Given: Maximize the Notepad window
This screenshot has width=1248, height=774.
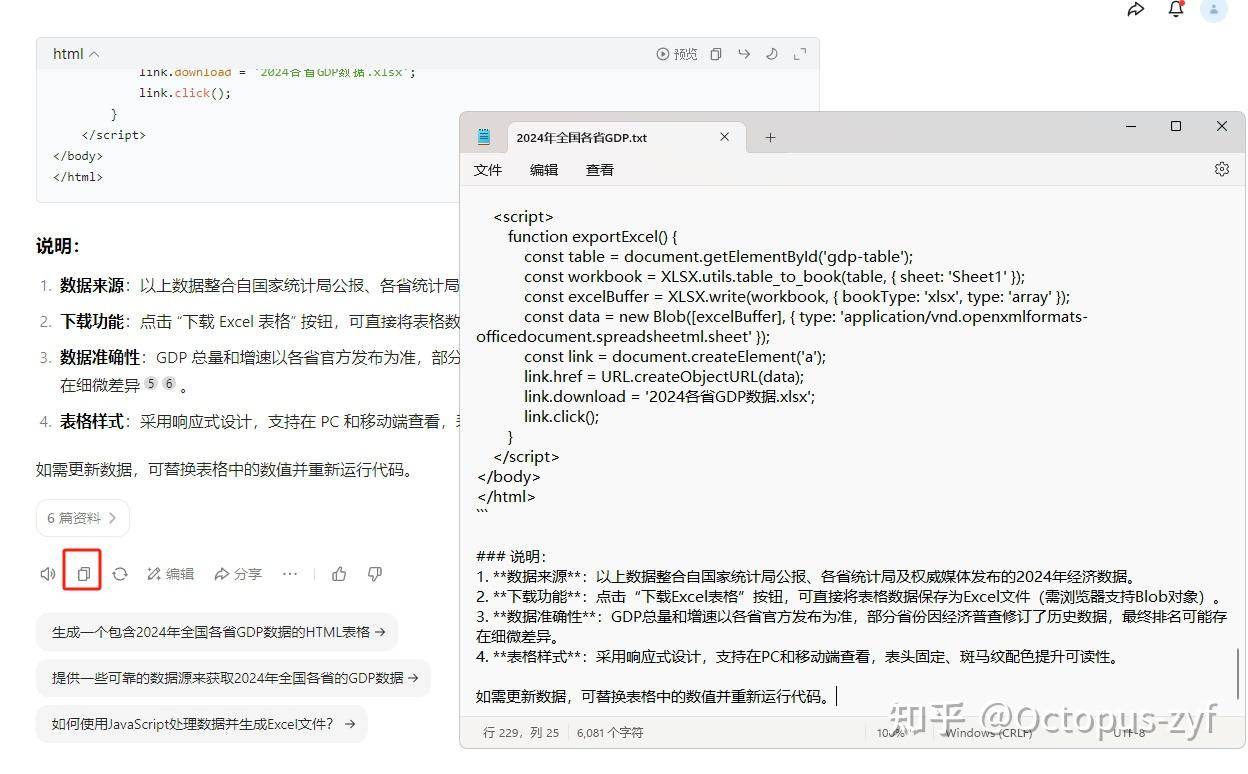Looking at the screenshot, I should pyautogui.click(x=1176, y=126).
